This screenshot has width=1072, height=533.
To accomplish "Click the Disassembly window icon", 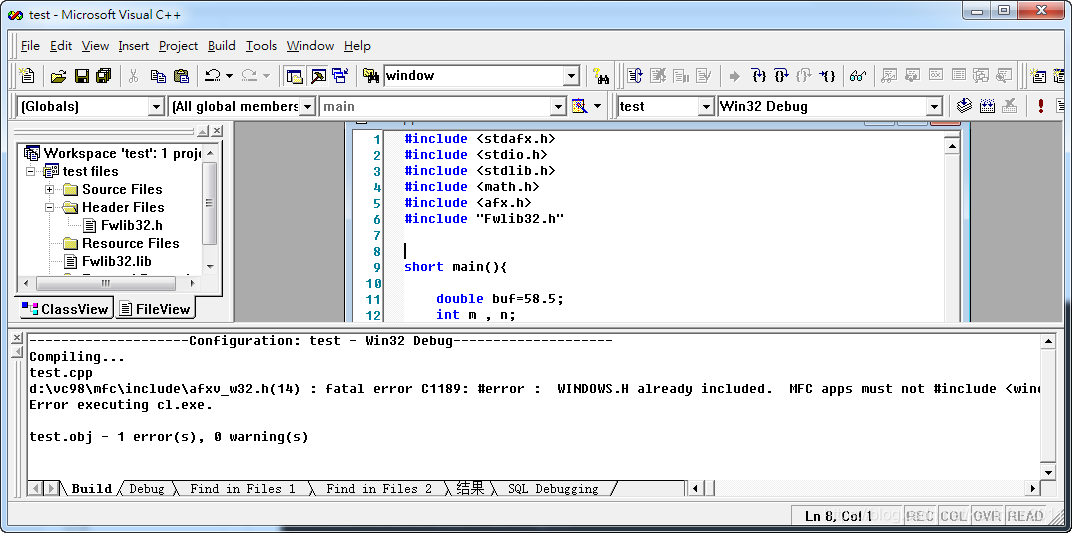I will click(1004, 76).
